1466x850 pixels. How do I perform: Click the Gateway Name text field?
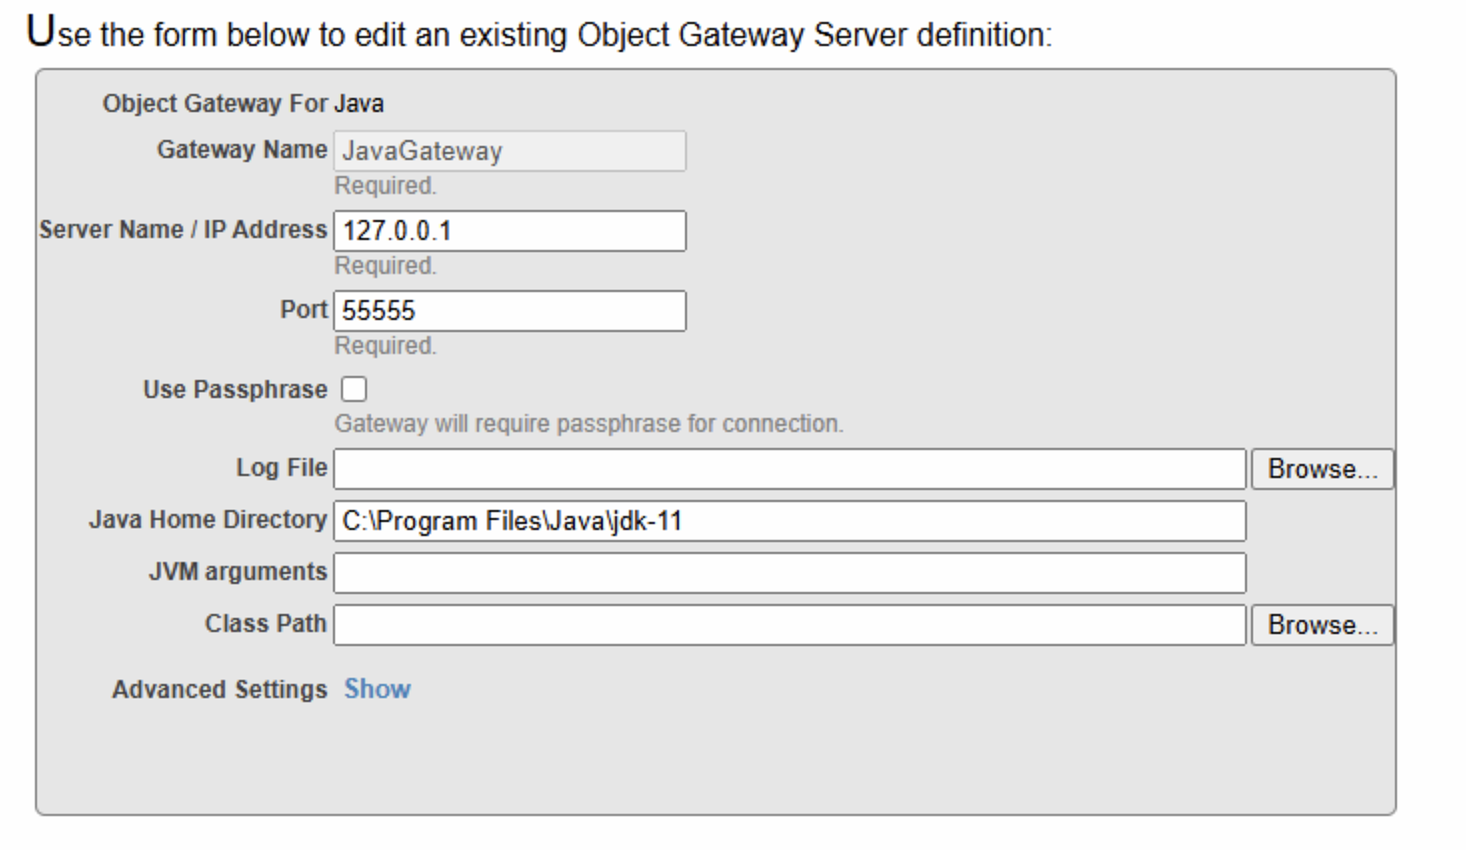[x=509, y=151]
